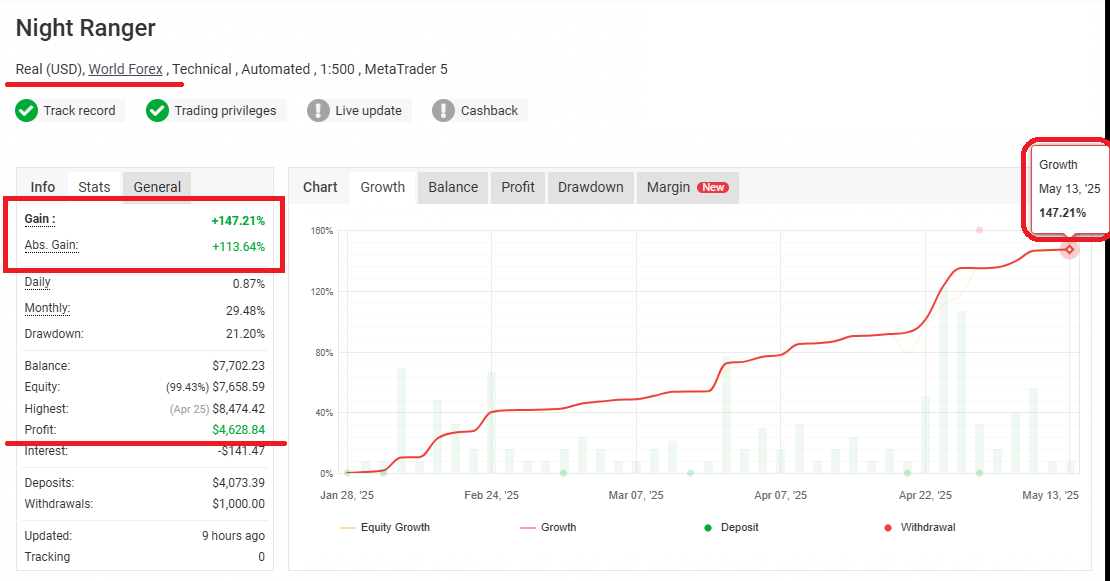Click the Track record green check icon

pyautogui.click(x=27, y=110)
